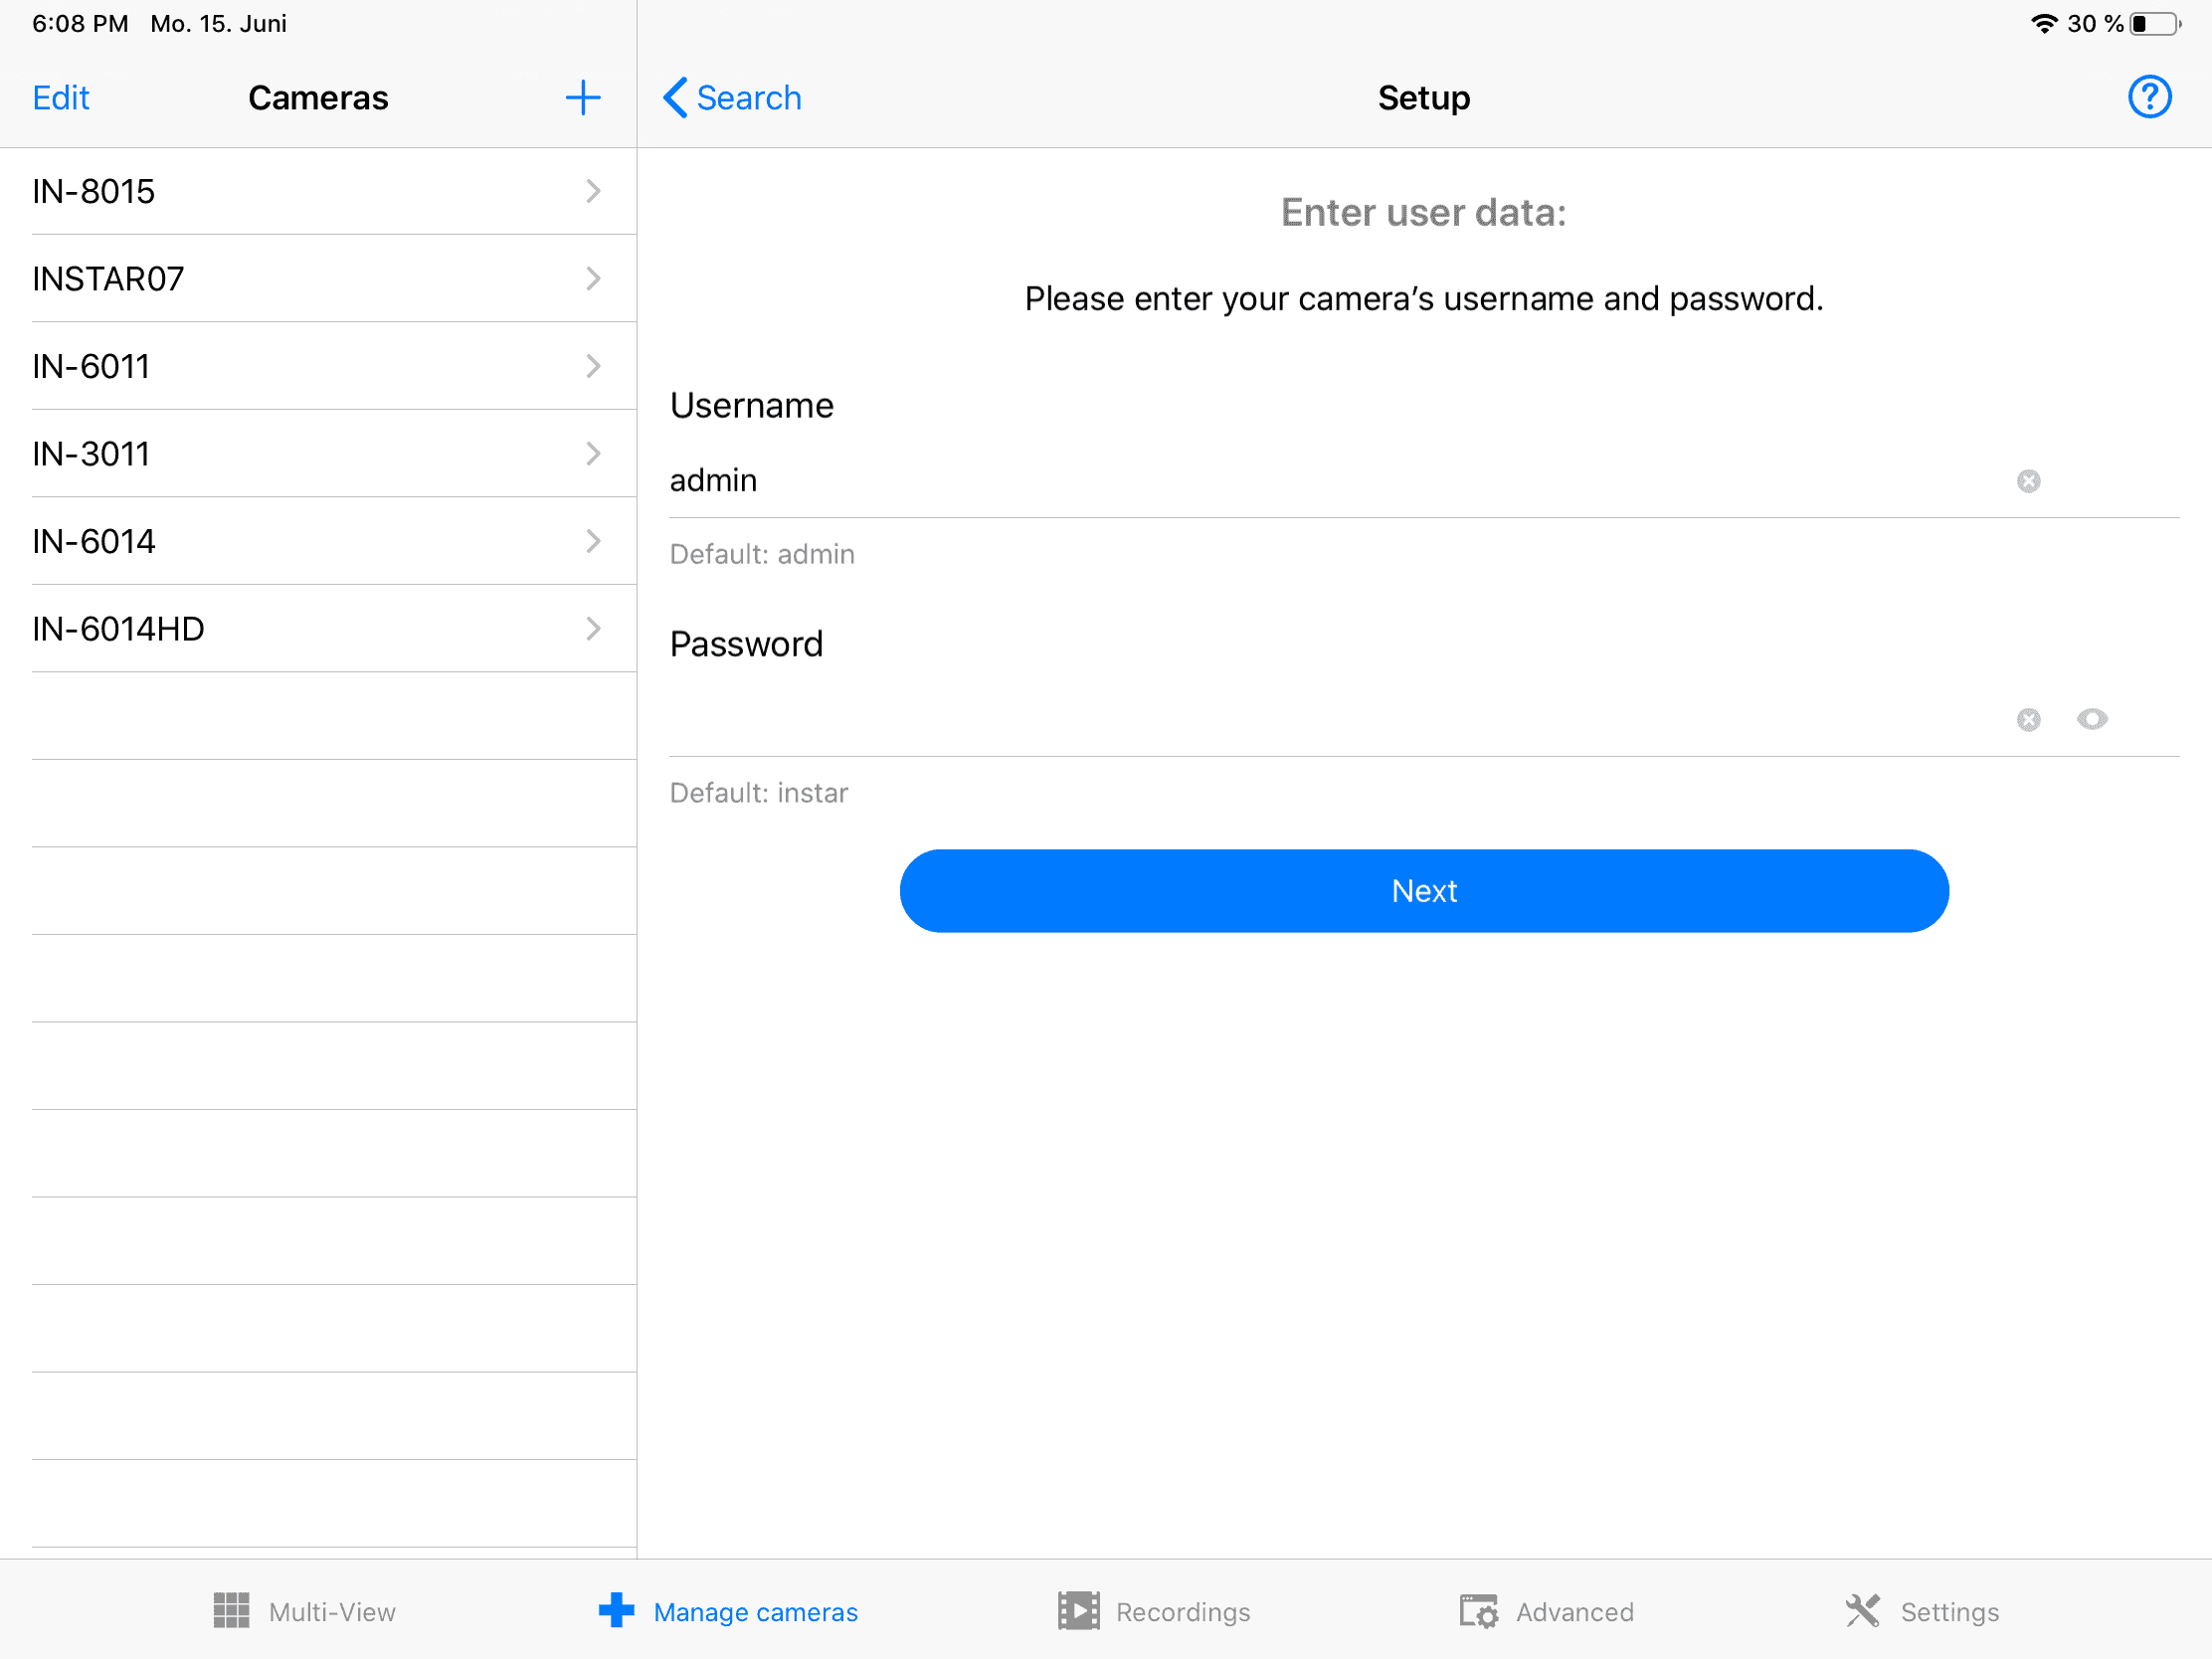
Task: Switch to the Recordings tab
Action: pyautogui.click(x=1154, y=1611)
